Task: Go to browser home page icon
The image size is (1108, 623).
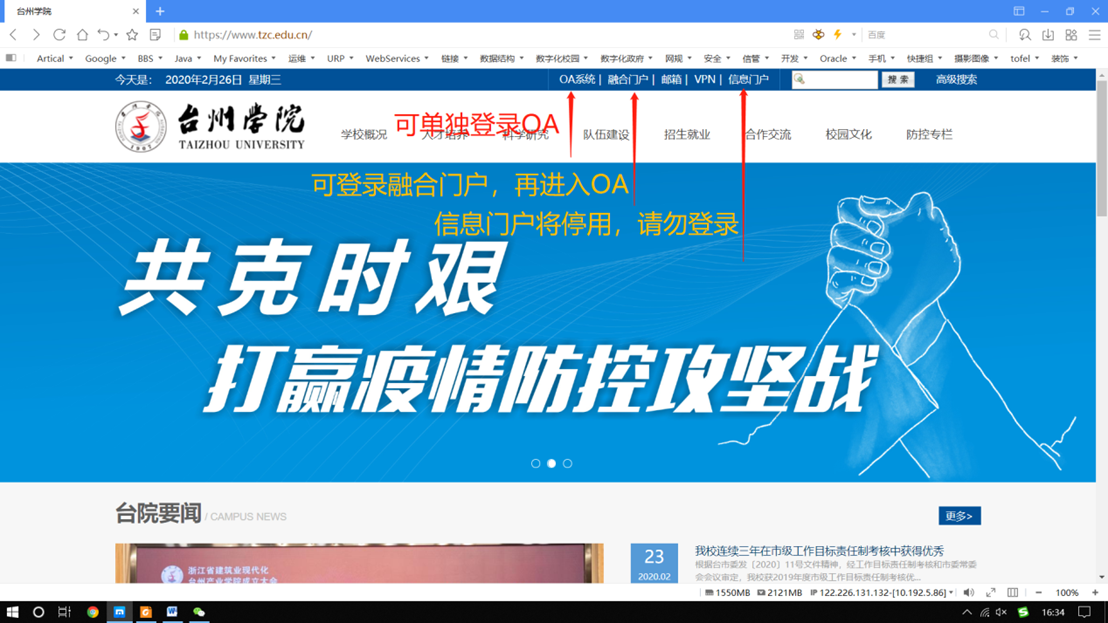Action: [x=82, y=35]
